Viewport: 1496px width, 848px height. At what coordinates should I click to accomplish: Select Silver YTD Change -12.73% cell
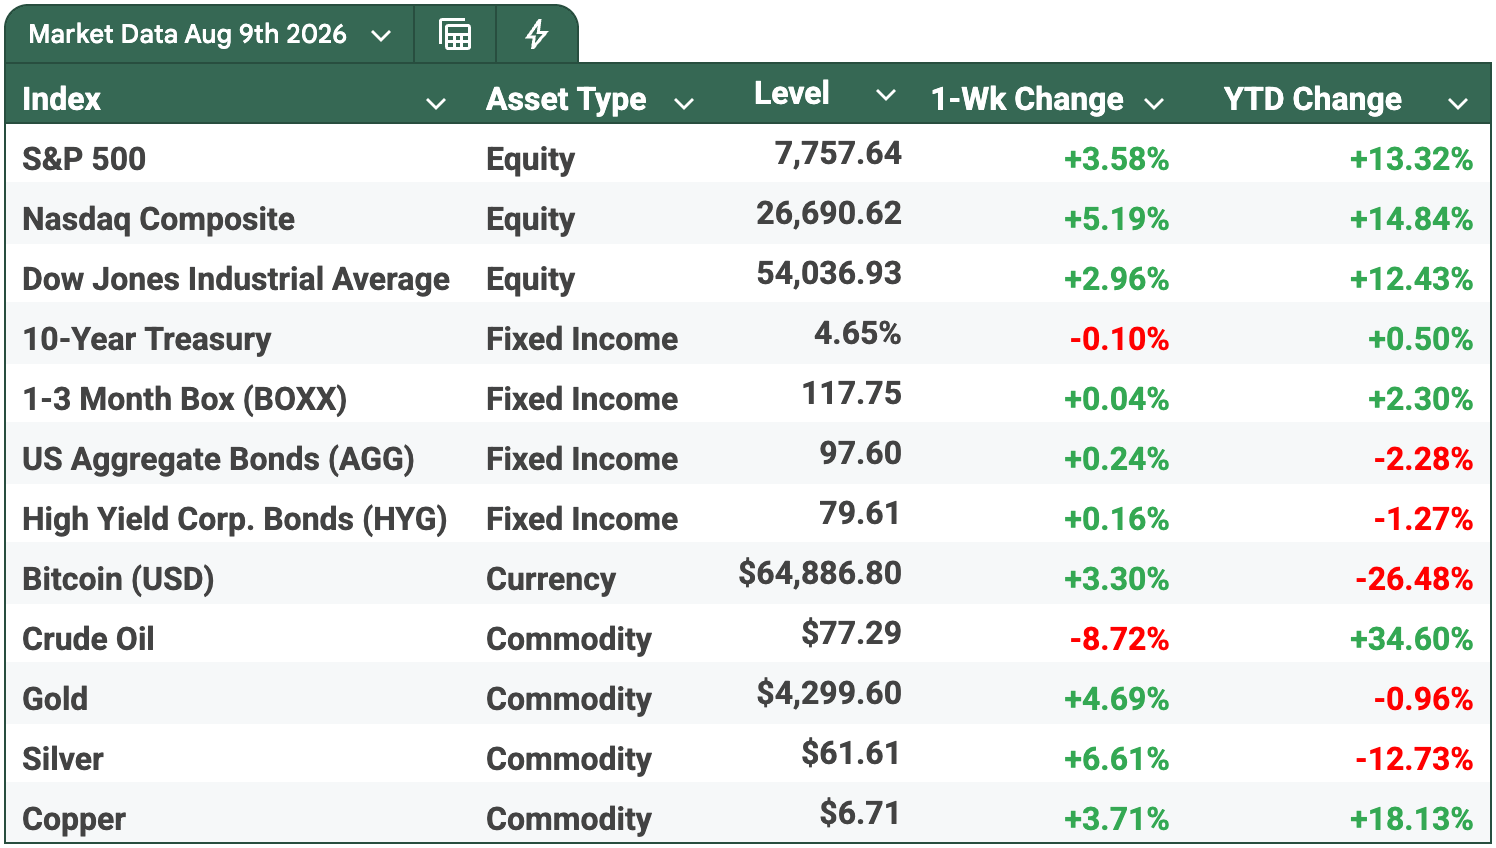(x=1414, y=759)
